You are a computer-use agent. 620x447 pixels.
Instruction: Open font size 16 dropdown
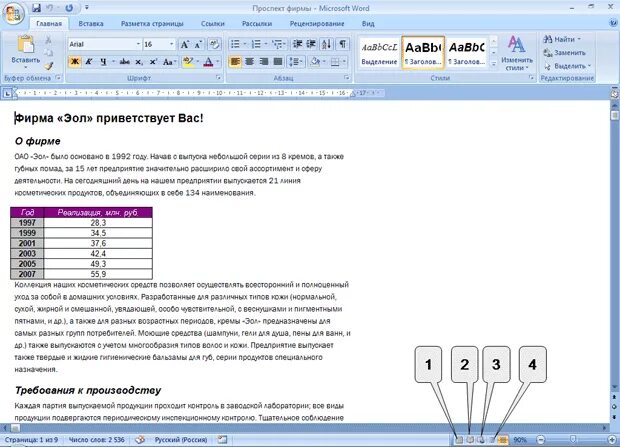172,44
